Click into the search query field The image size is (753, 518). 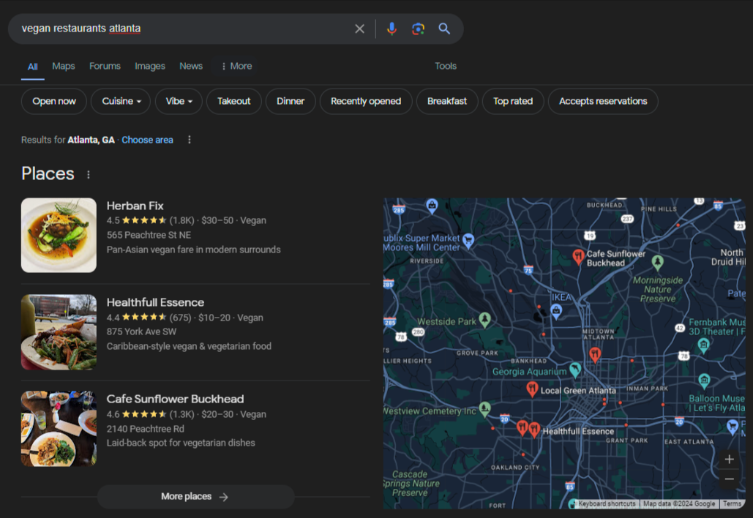[x=182, y=29]
